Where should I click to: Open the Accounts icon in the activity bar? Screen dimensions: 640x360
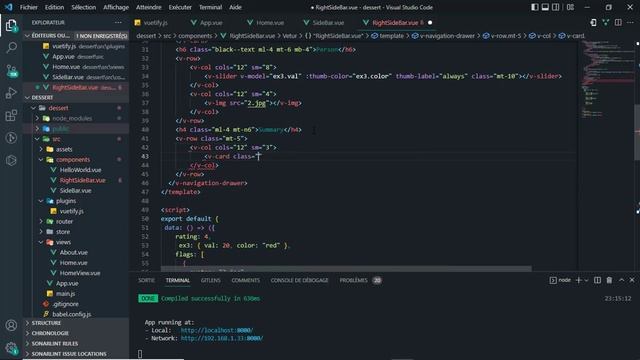click(x=11, y=325)
